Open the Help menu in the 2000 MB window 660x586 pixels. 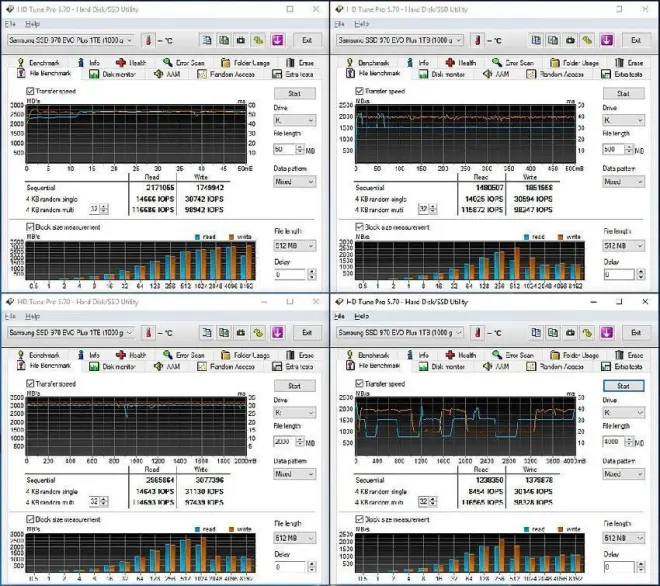[x=34, y=315]
